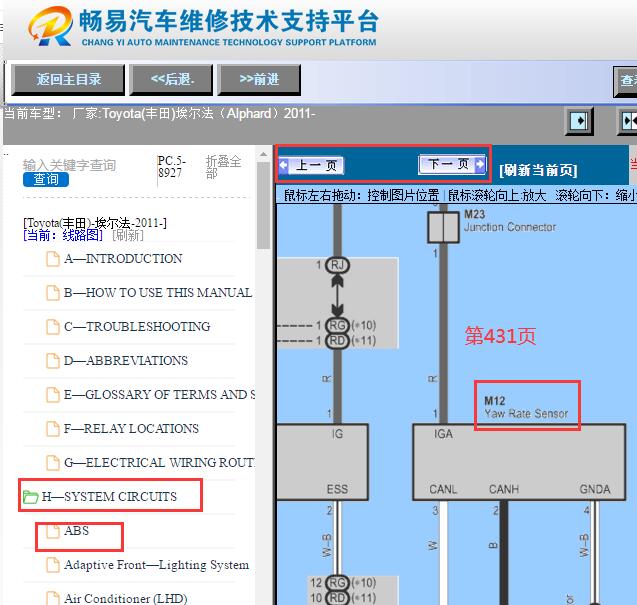Click the [Toyota(丰田)-埃尔法-2011-] header text

pos(95,223)
